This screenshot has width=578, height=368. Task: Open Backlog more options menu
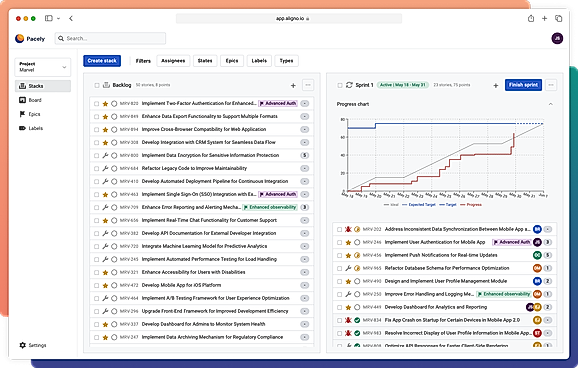pos(308,85)
